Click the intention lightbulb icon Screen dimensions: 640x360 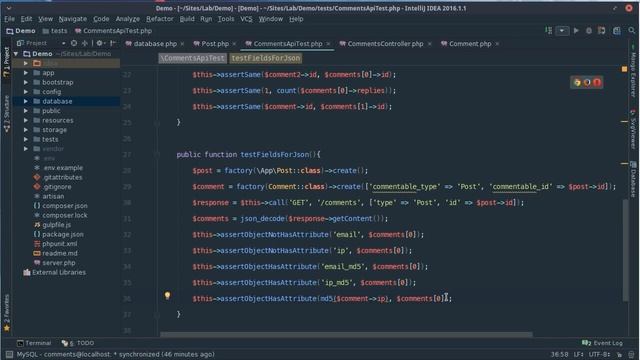point(167,296)
